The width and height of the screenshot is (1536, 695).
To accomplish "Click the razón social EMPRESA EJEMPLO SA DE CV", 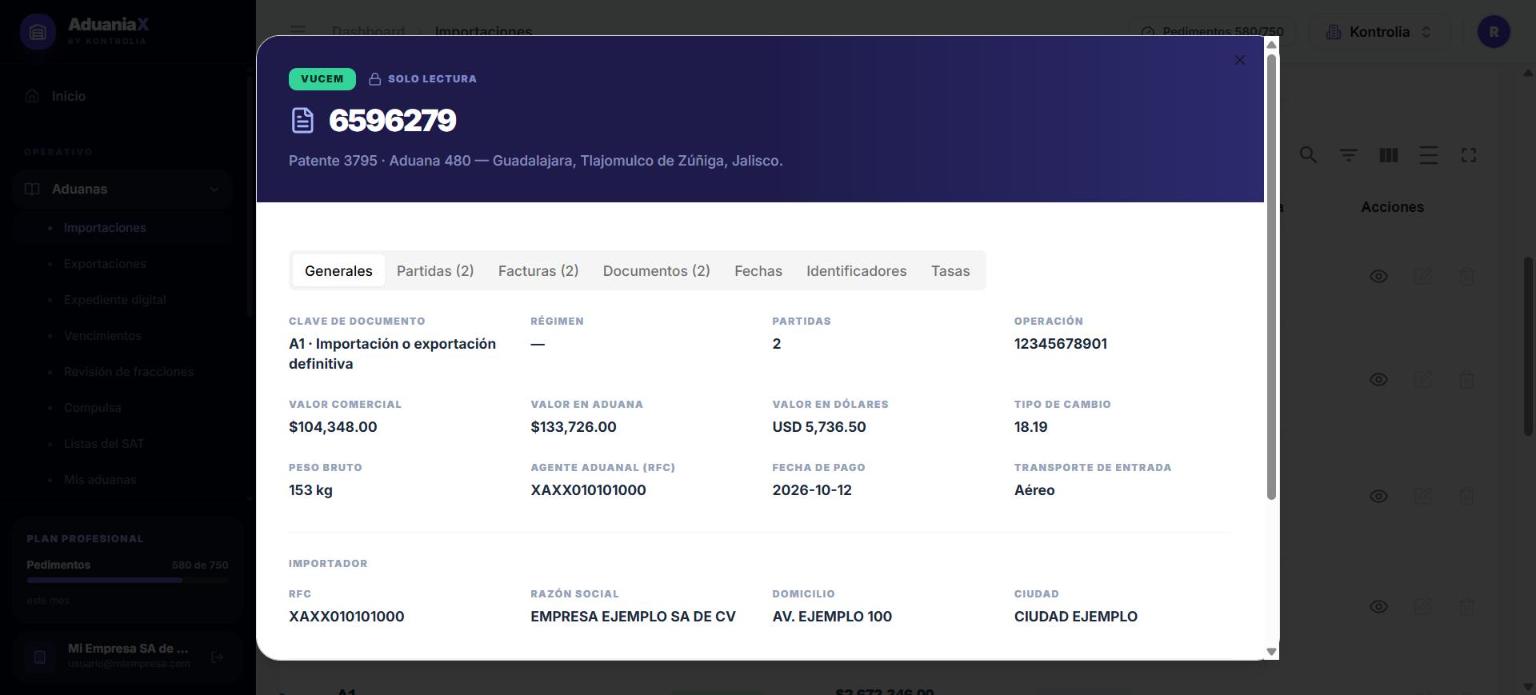I will coord(633,617).
